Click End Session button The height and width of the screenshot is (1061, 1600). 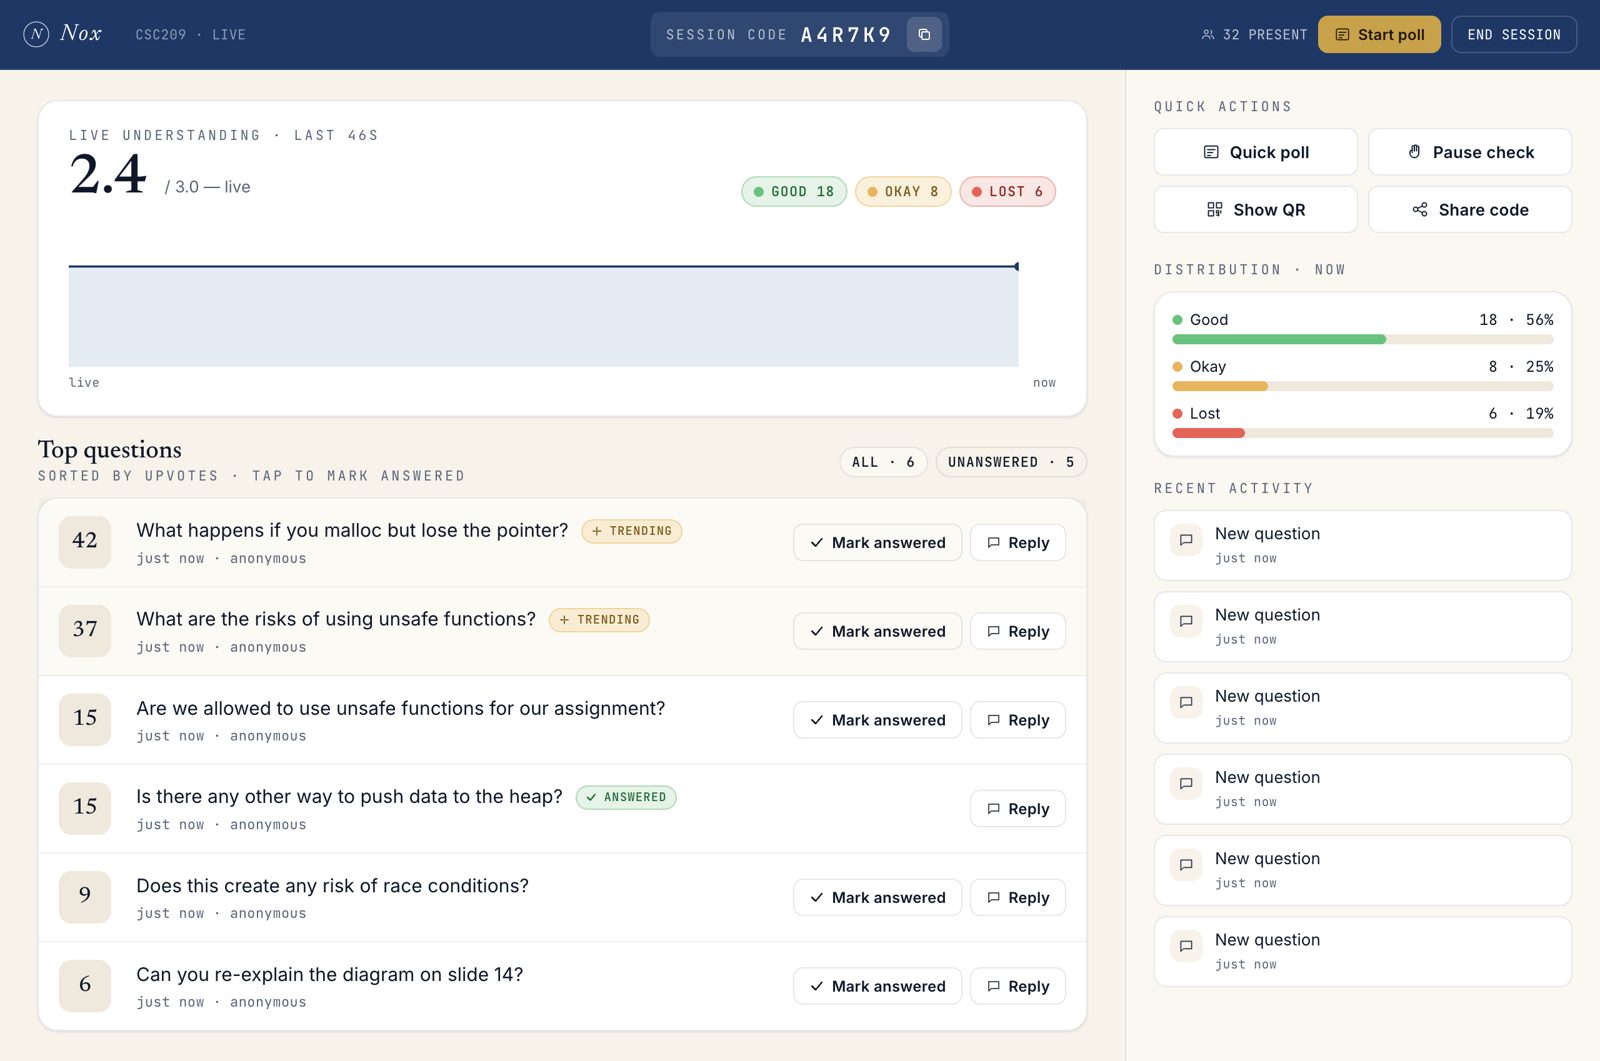coord(1513,34)
